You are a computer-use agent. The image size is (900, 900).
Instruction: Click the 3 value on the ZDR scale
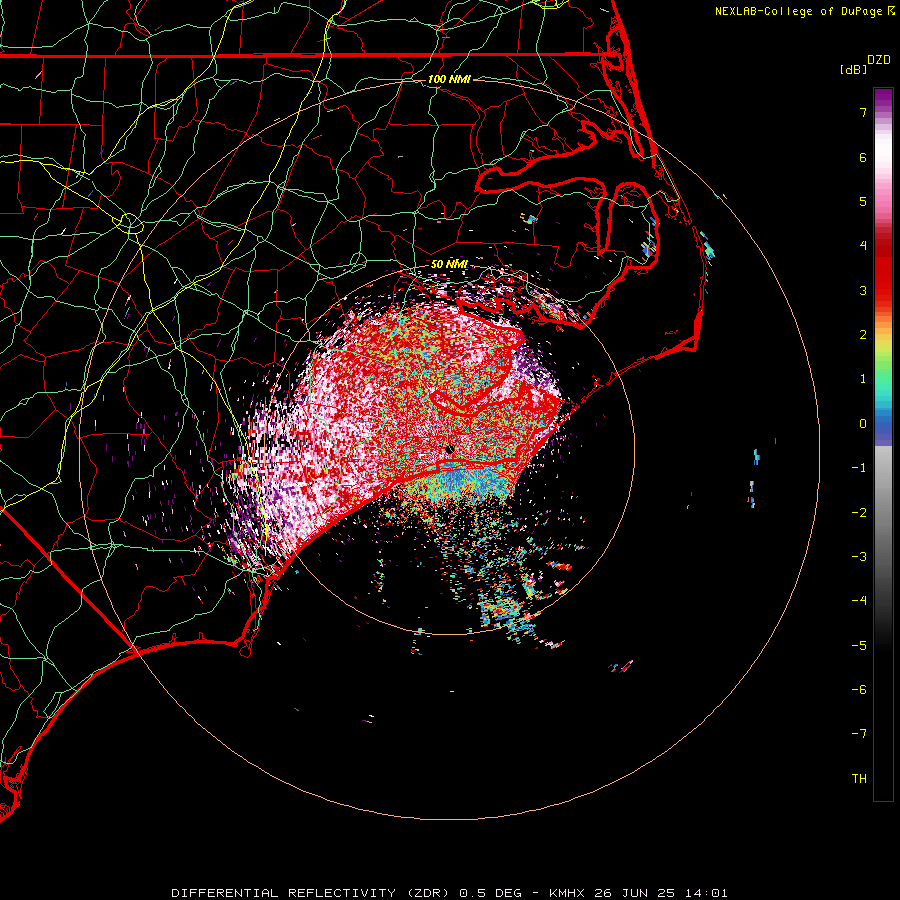coord(863,290)
